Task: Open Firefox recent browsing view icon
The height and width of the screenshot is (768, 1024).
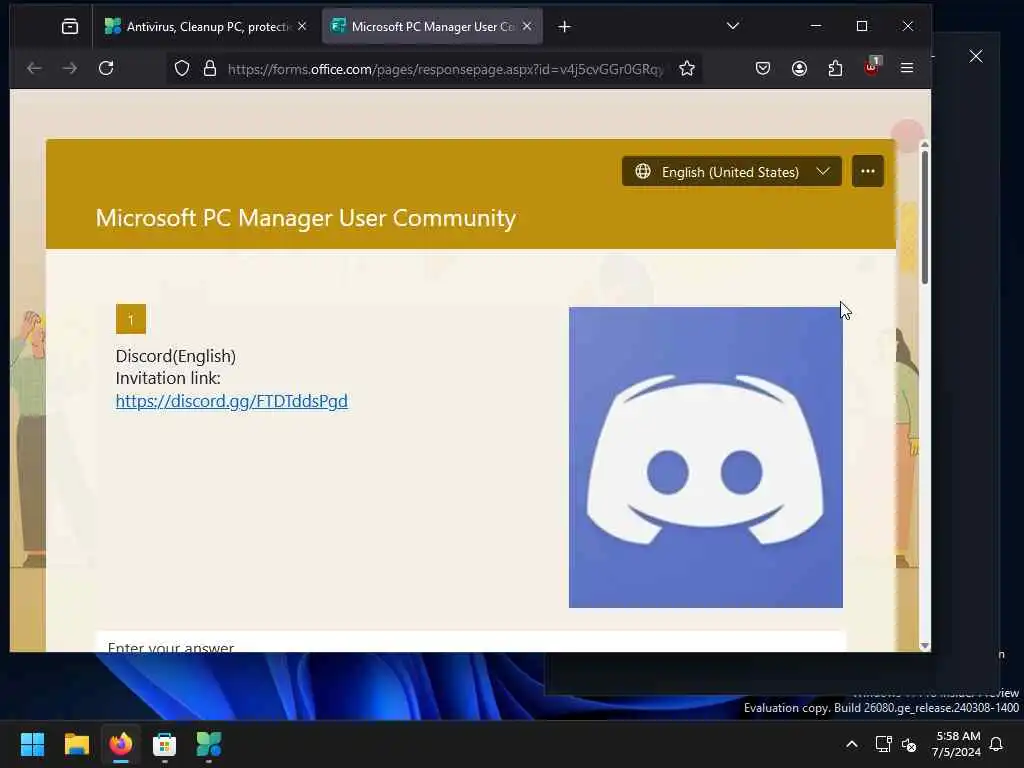Action: click(x=70, y=26)
